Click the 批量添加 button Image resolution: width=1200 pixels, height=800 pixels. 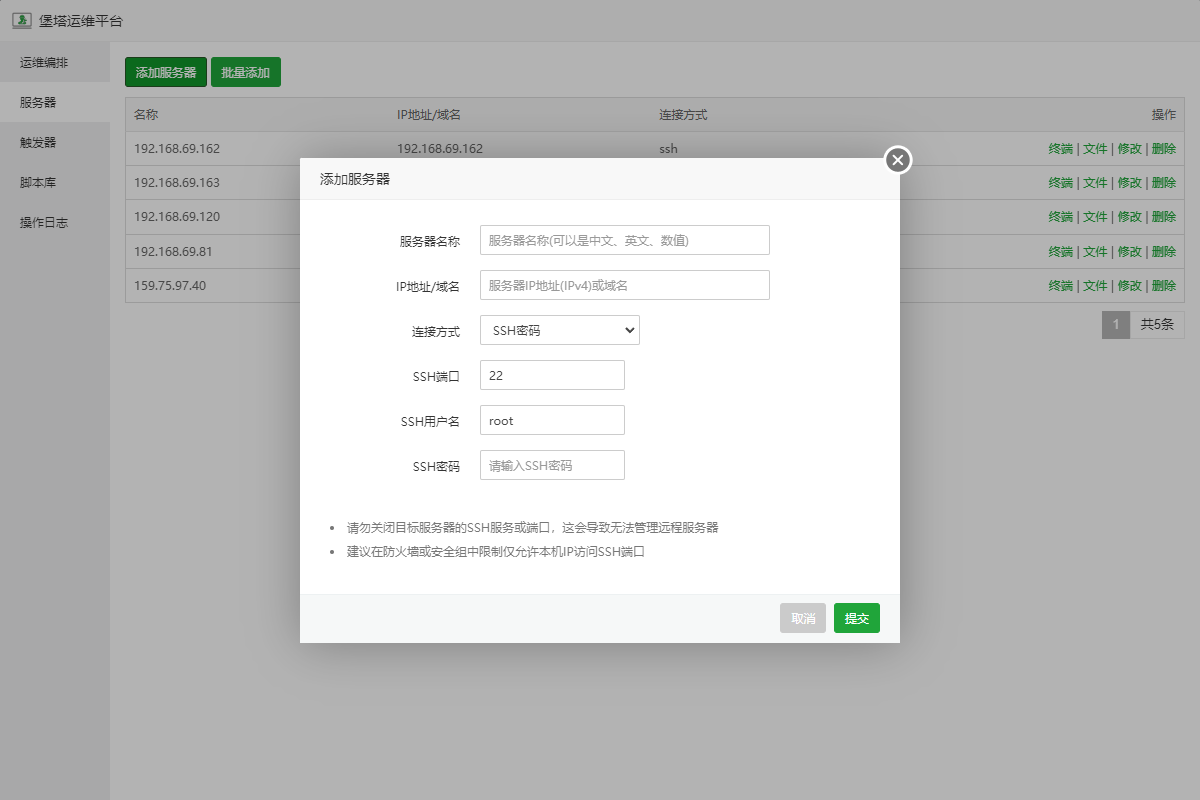click(245, 72)
